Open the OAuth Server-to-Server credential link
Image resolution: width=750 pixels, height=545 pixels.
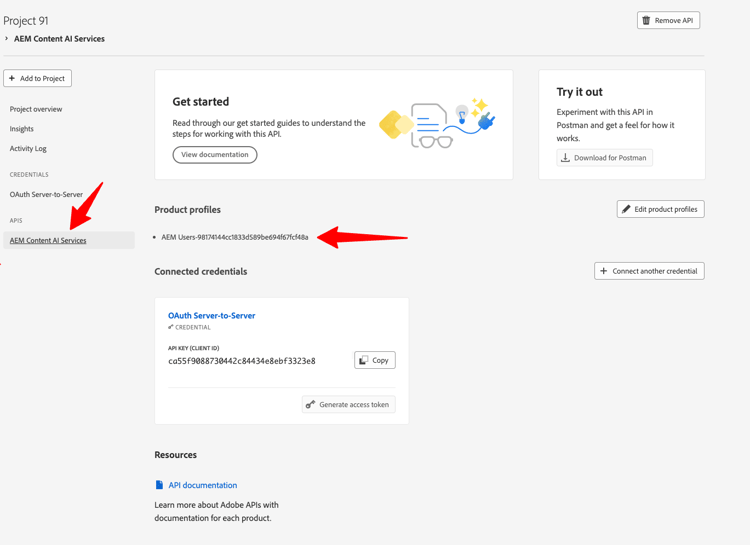(211, 315)
